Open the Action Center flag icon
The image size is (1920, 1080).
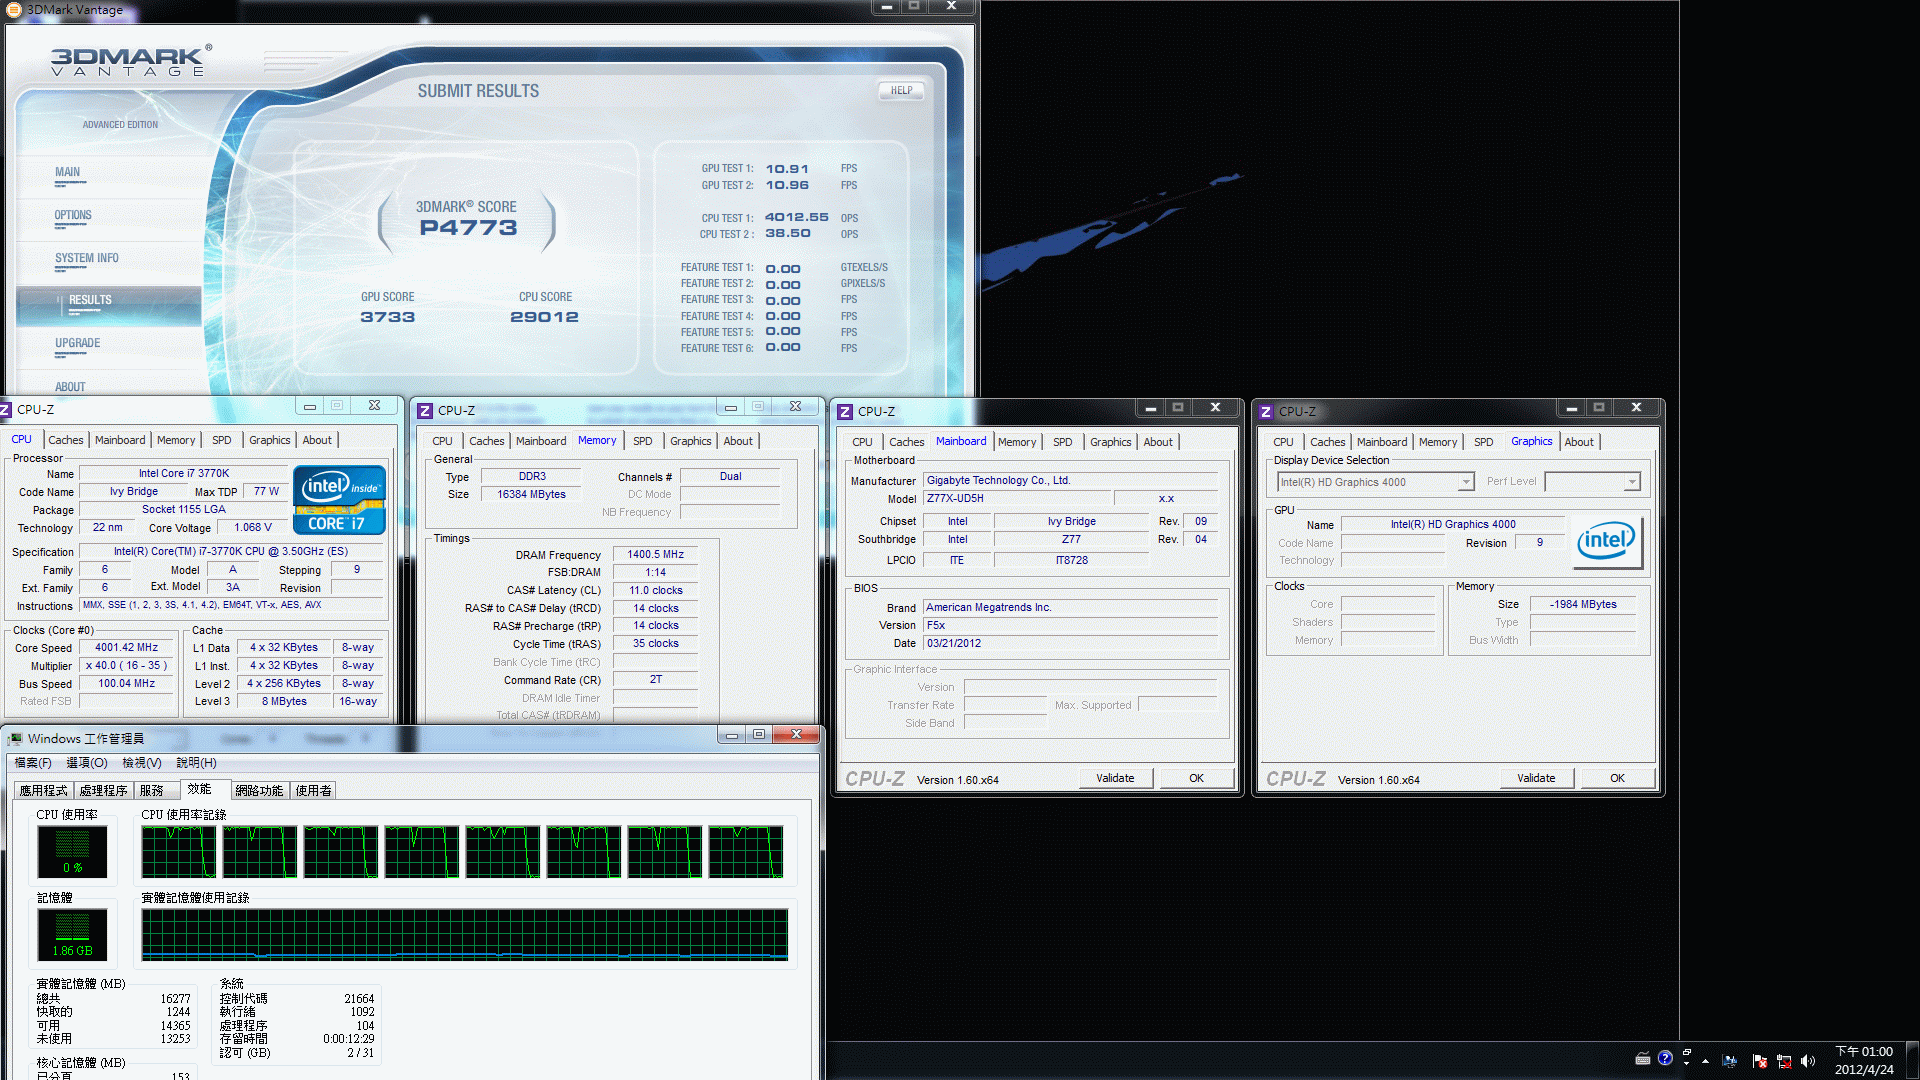tap(1760, 1060)
